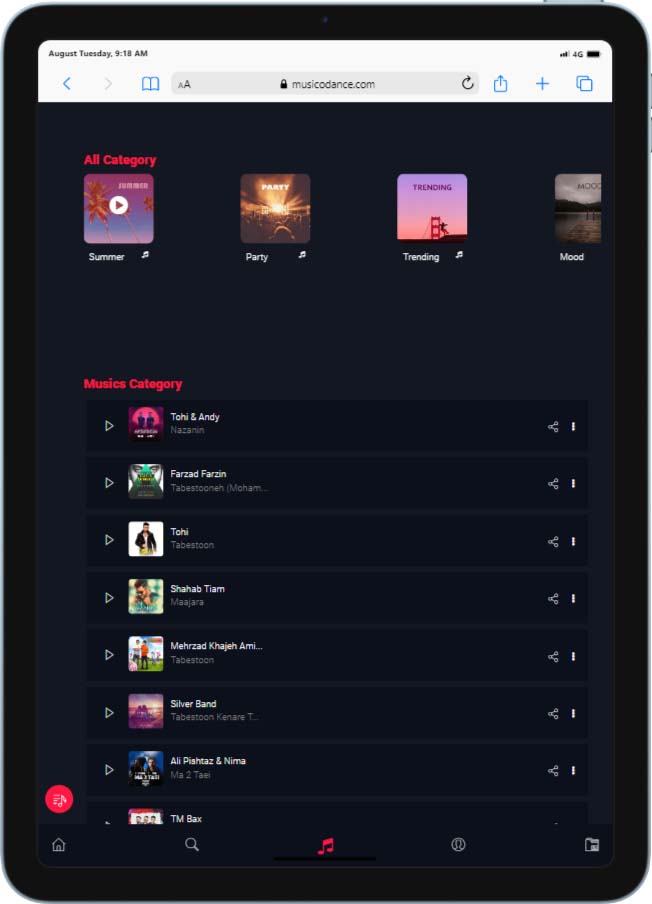Open the Party category cover
The width and height of the screenshot is (652, 904).
pyautogui.click(x=275, y=208)
